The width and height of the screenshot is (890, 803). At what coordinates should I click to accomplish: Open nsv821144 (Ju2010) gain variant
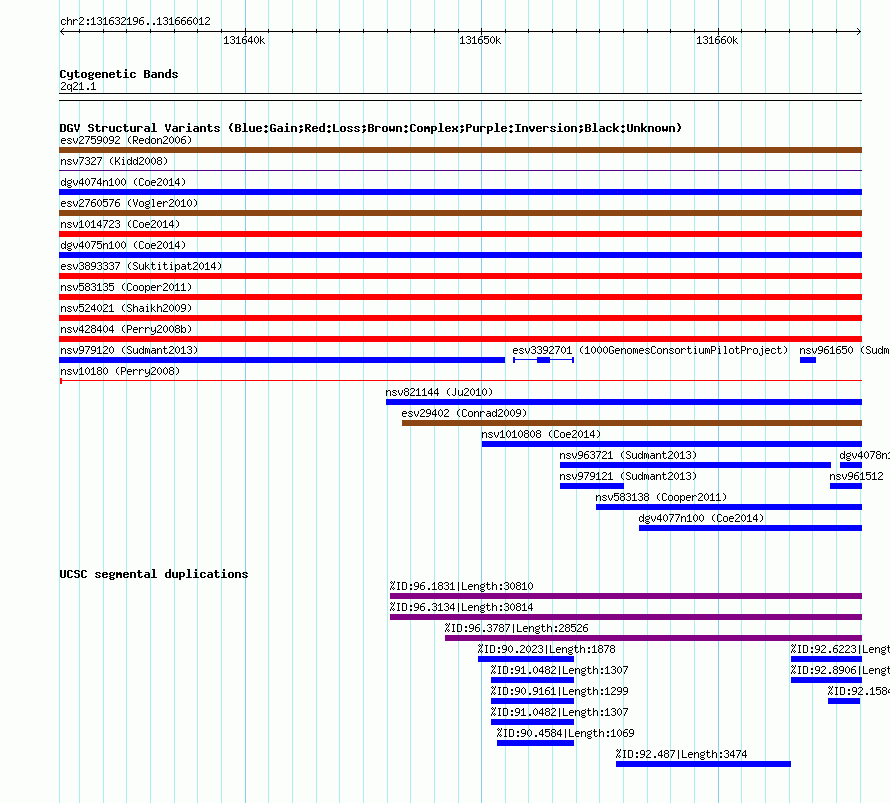(624, 402)
